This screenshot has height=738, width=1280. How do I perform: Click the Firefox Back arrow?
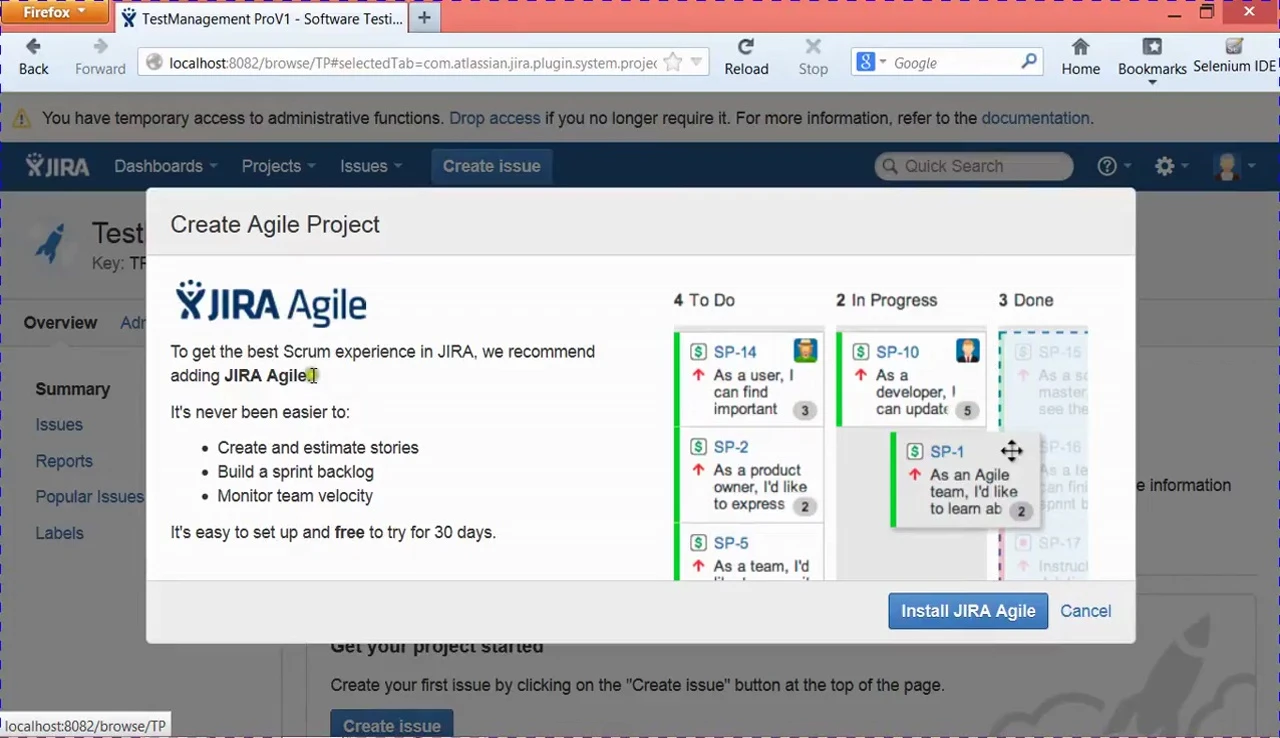[x=33, y=46]
